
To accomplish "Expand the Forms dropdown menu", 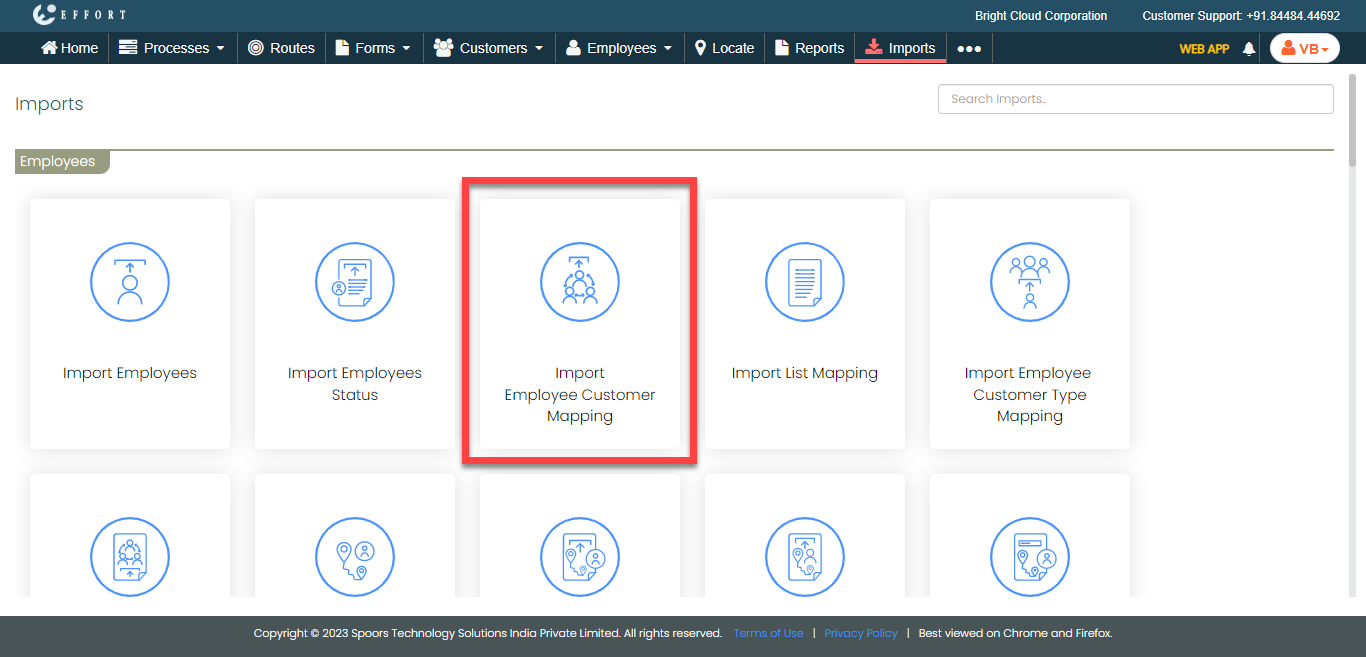I will [373, 48].
